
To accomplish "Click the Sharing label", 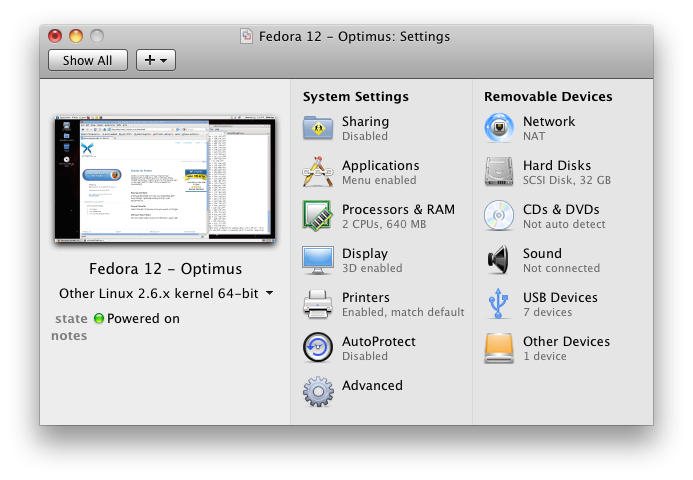I will [366, 121].
